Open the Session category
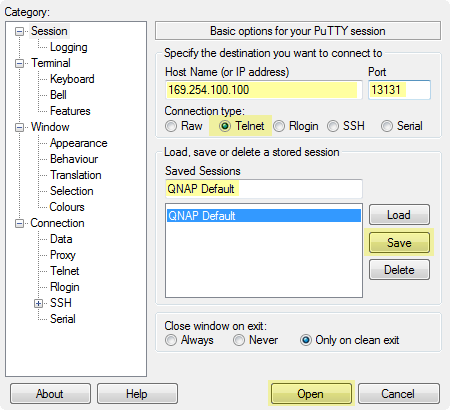This screenshot has height=410, width=450. point(49,31)
